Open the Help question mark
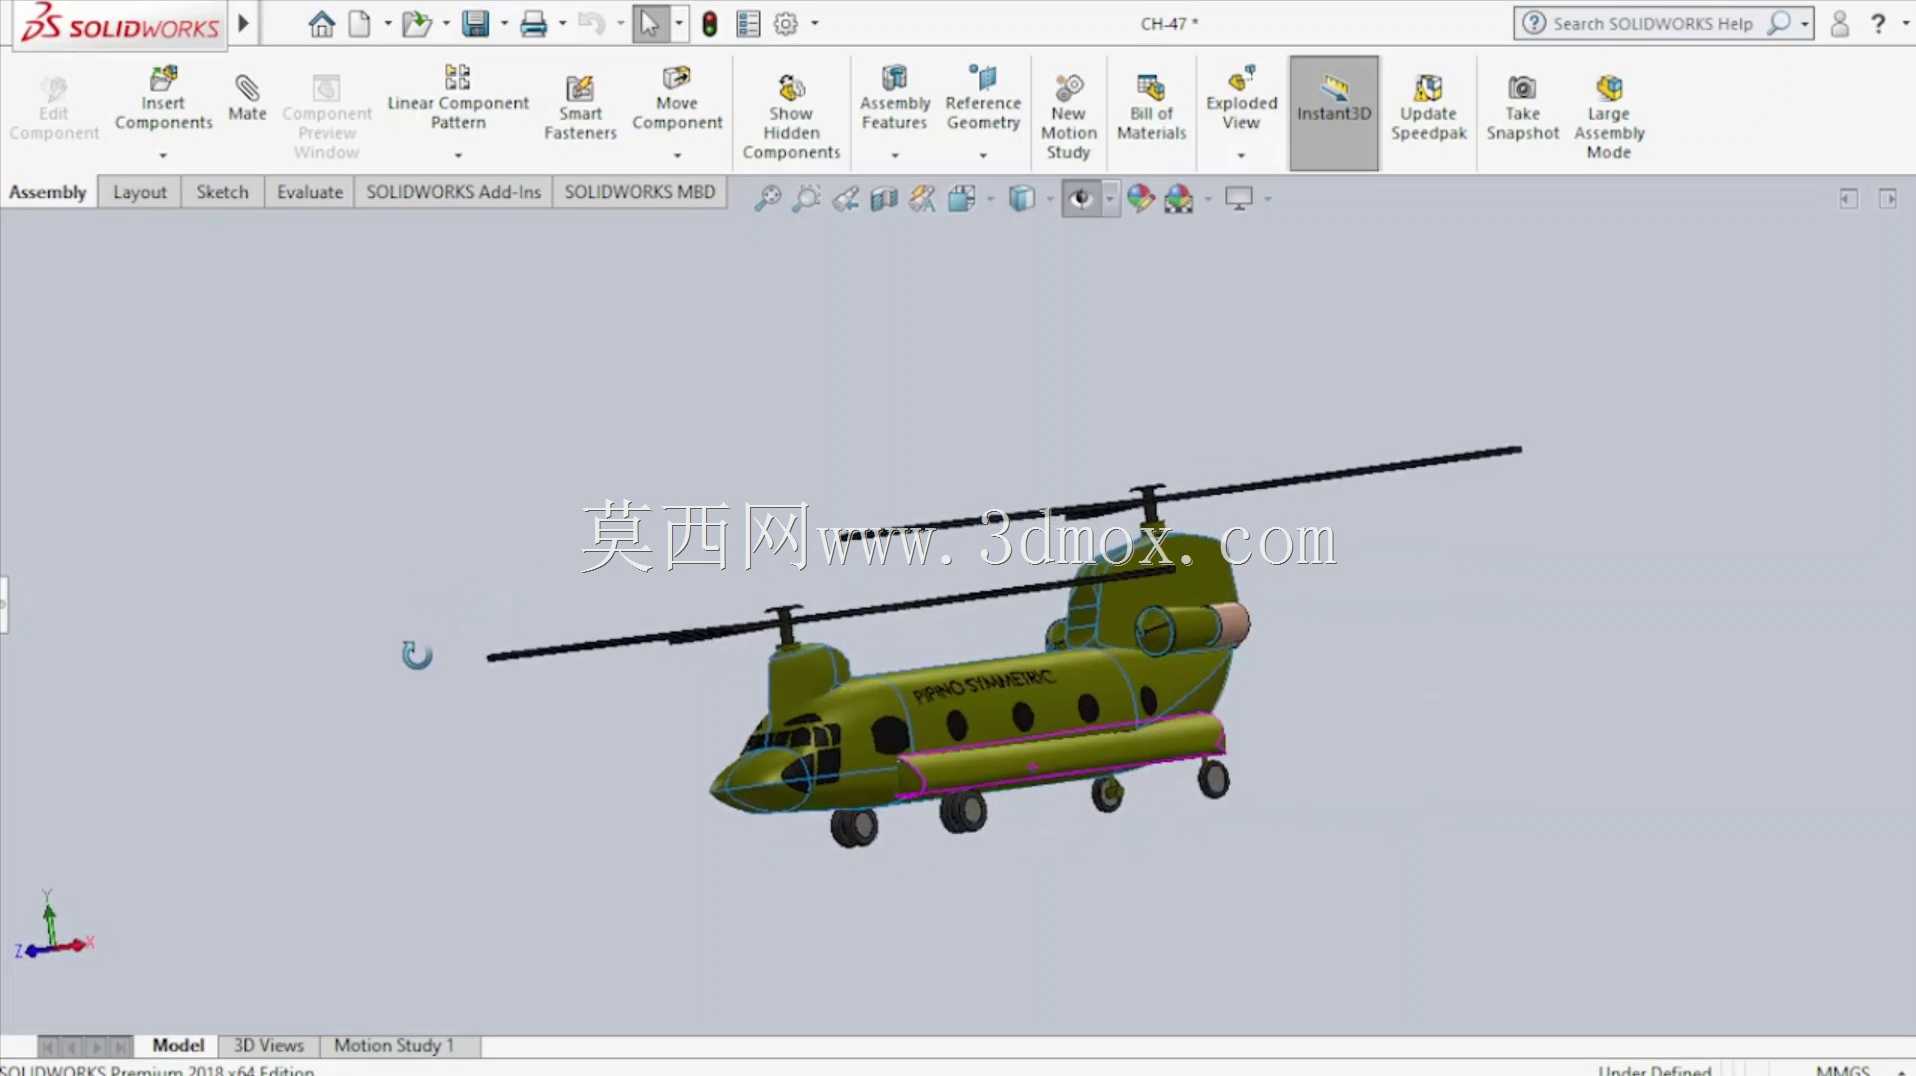This screenshot has height=1076, width=1916. pyautogui.click(x=1878, y=23)
